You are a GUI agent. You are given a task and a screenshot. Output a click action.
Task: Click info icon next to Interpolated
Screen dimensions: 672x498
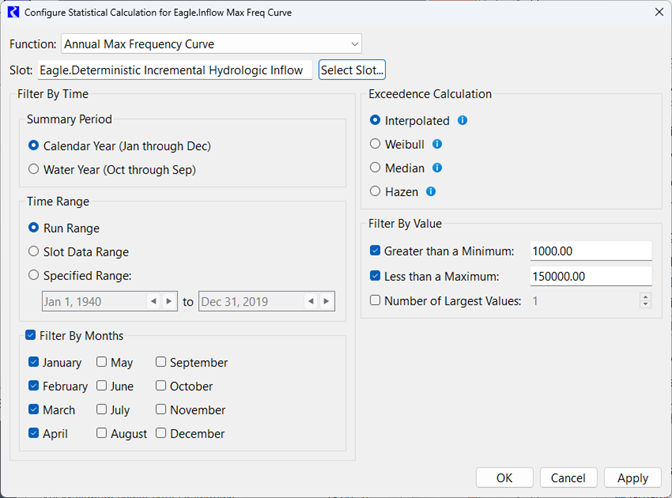point(462,121)
